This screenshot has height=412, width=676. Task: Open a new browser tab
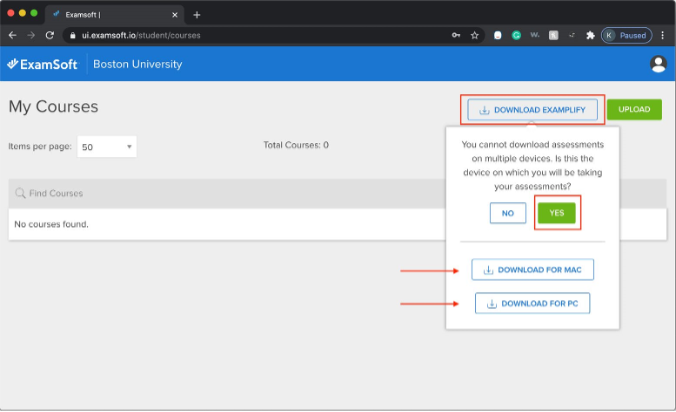click(197, 15)
